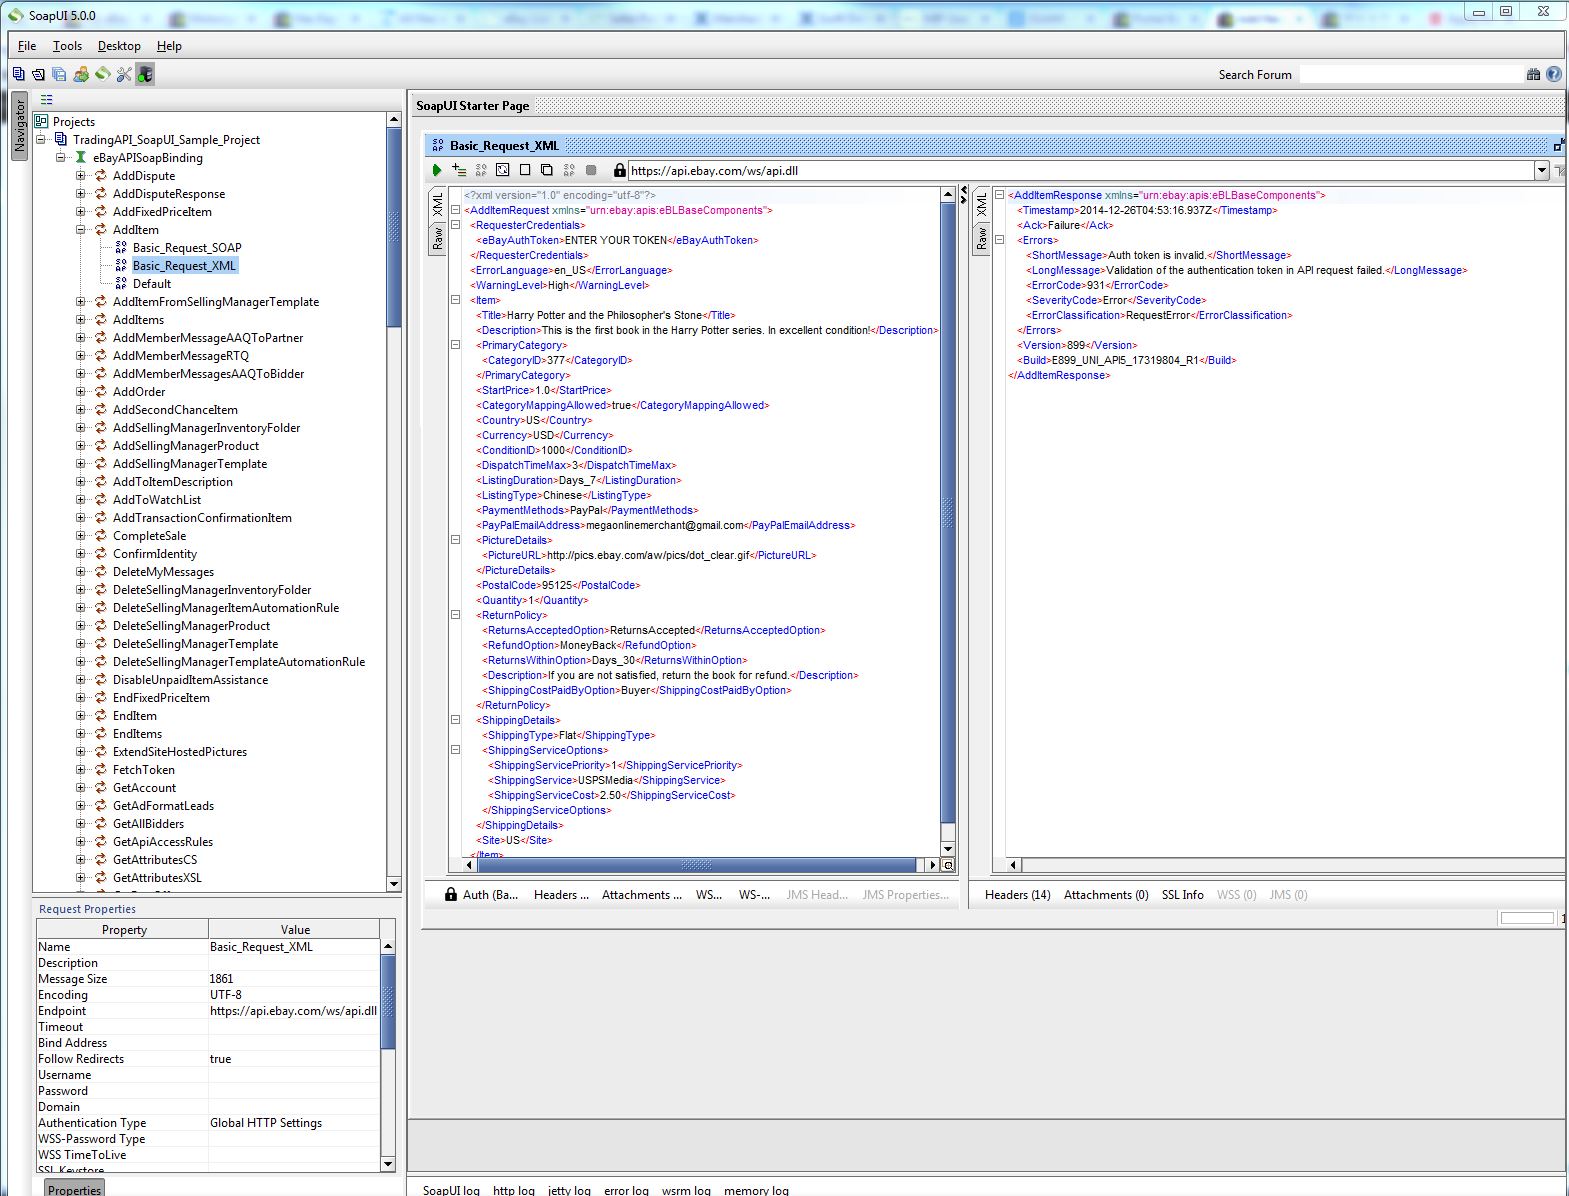
Task: Collapse the Errors element in response
Action: (999, 240)
